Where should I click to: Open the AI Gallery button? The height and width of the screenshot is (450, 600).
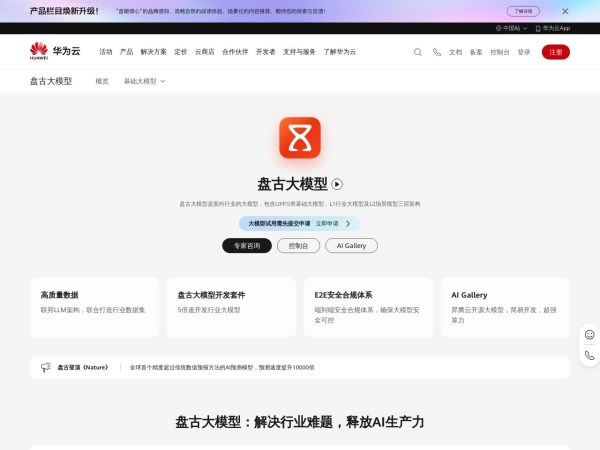pyautogui.click(x=352, y=245)
